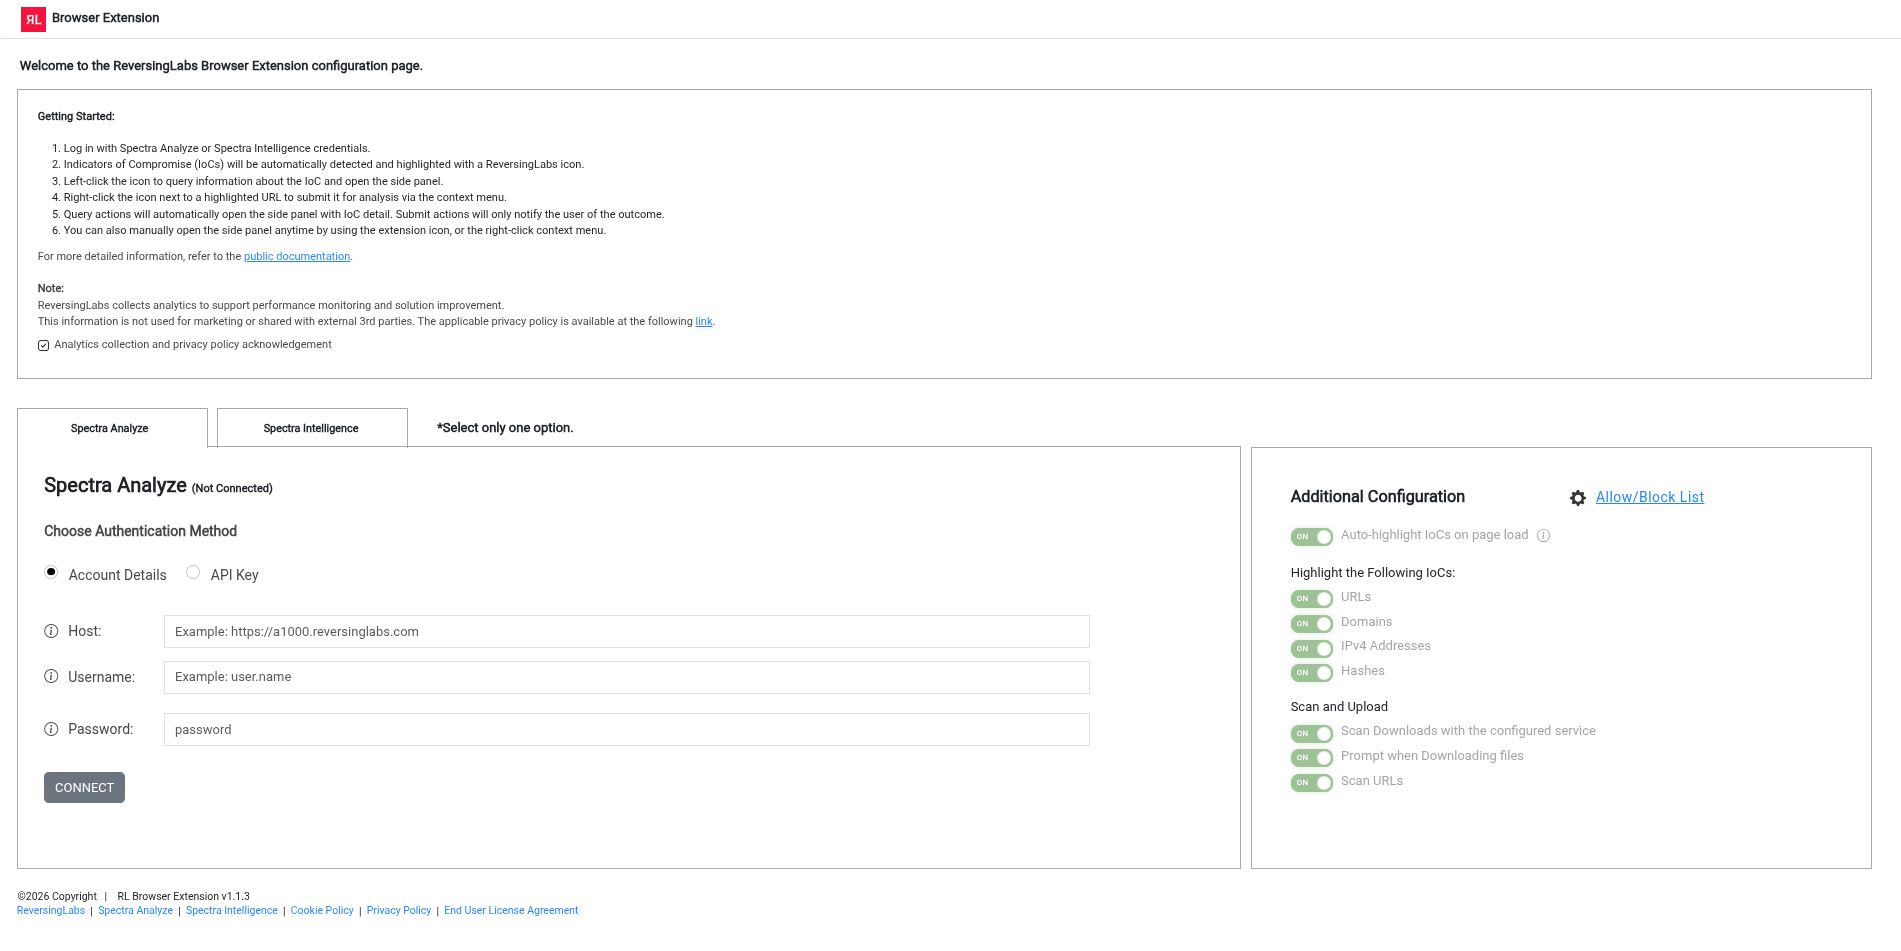Click info icon next to Auto-highlight IoCs
Screen dimensions: 1901x951
click(x=1544, y=536)
